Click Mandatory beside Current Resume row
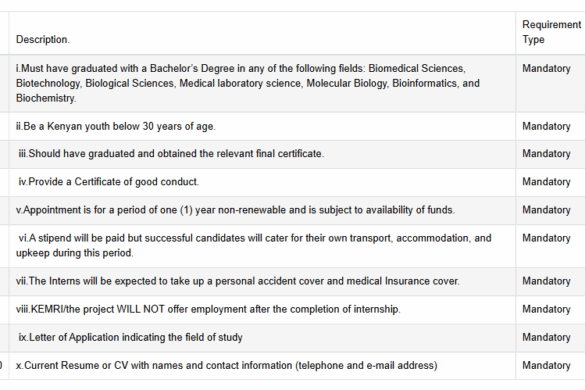 point(546,365)
